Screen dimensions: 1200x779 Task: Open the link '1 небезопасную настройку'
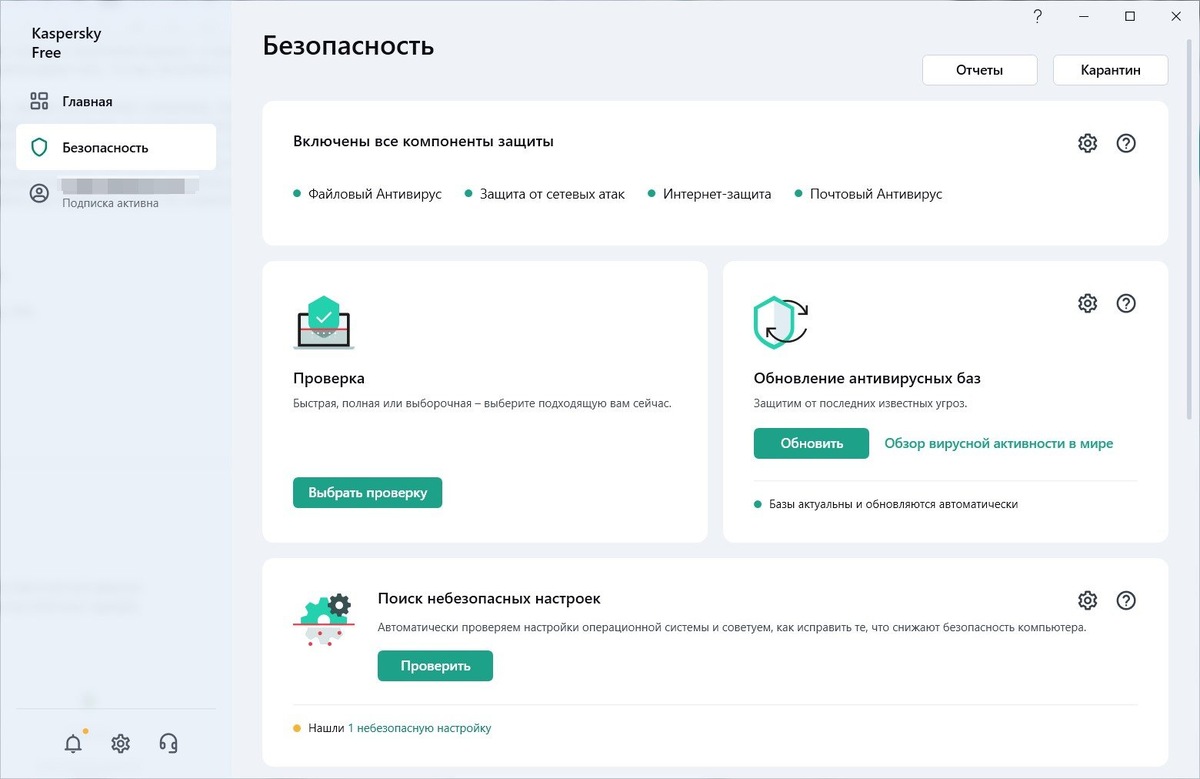[x=419, y=728]
